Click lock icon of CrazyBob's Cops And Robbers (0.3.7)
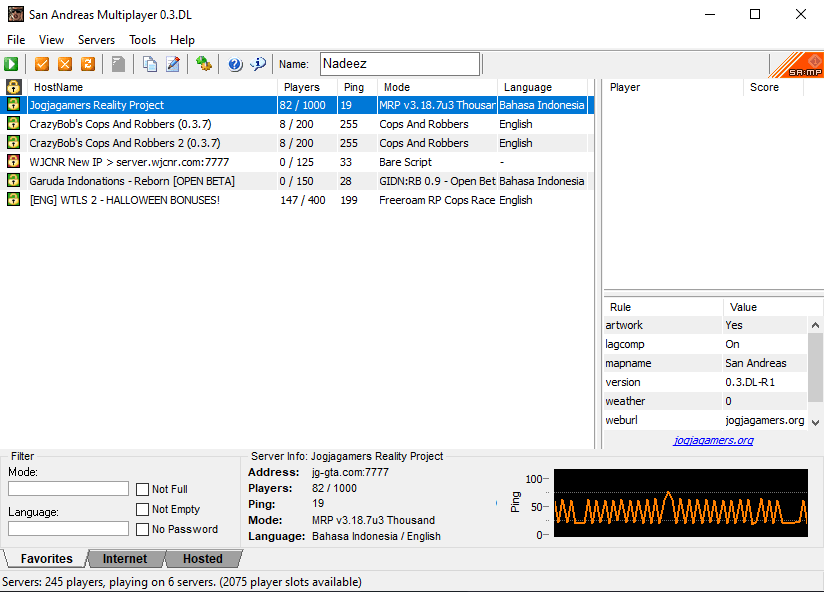Screen dimensions: 824x592 13,123
